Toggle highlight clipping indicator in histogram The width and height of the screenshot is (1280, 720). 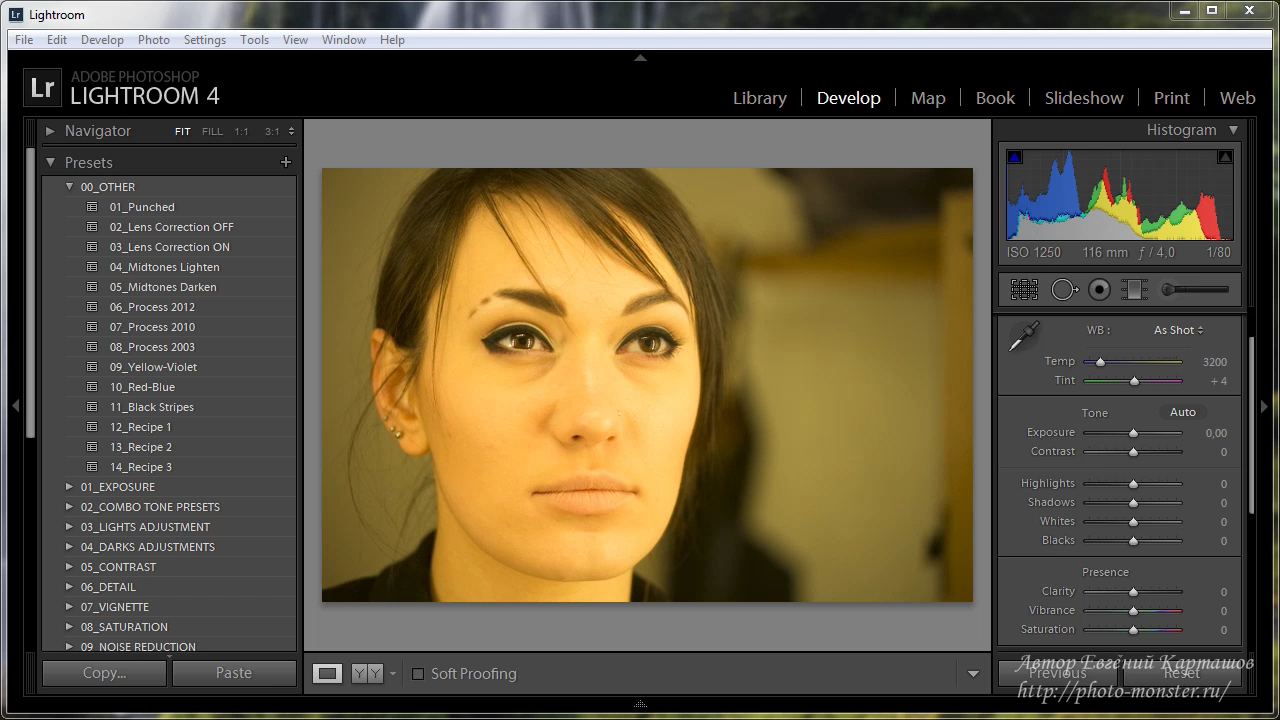1225,157
